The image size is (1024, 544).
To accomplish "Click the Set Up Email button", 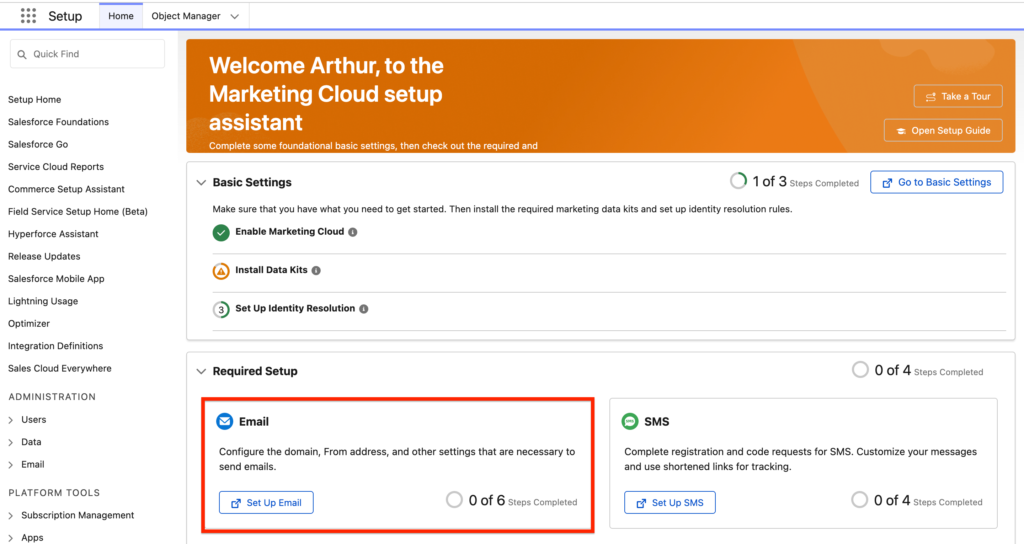I will click(x=266, y=502).
